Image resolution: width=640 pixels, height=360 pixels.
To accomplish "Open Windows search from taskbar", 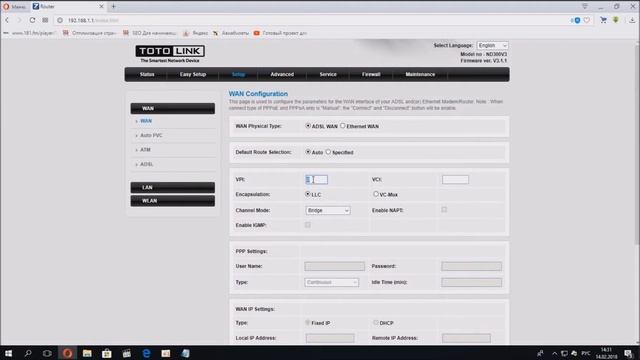I will (x=28, y=353).
